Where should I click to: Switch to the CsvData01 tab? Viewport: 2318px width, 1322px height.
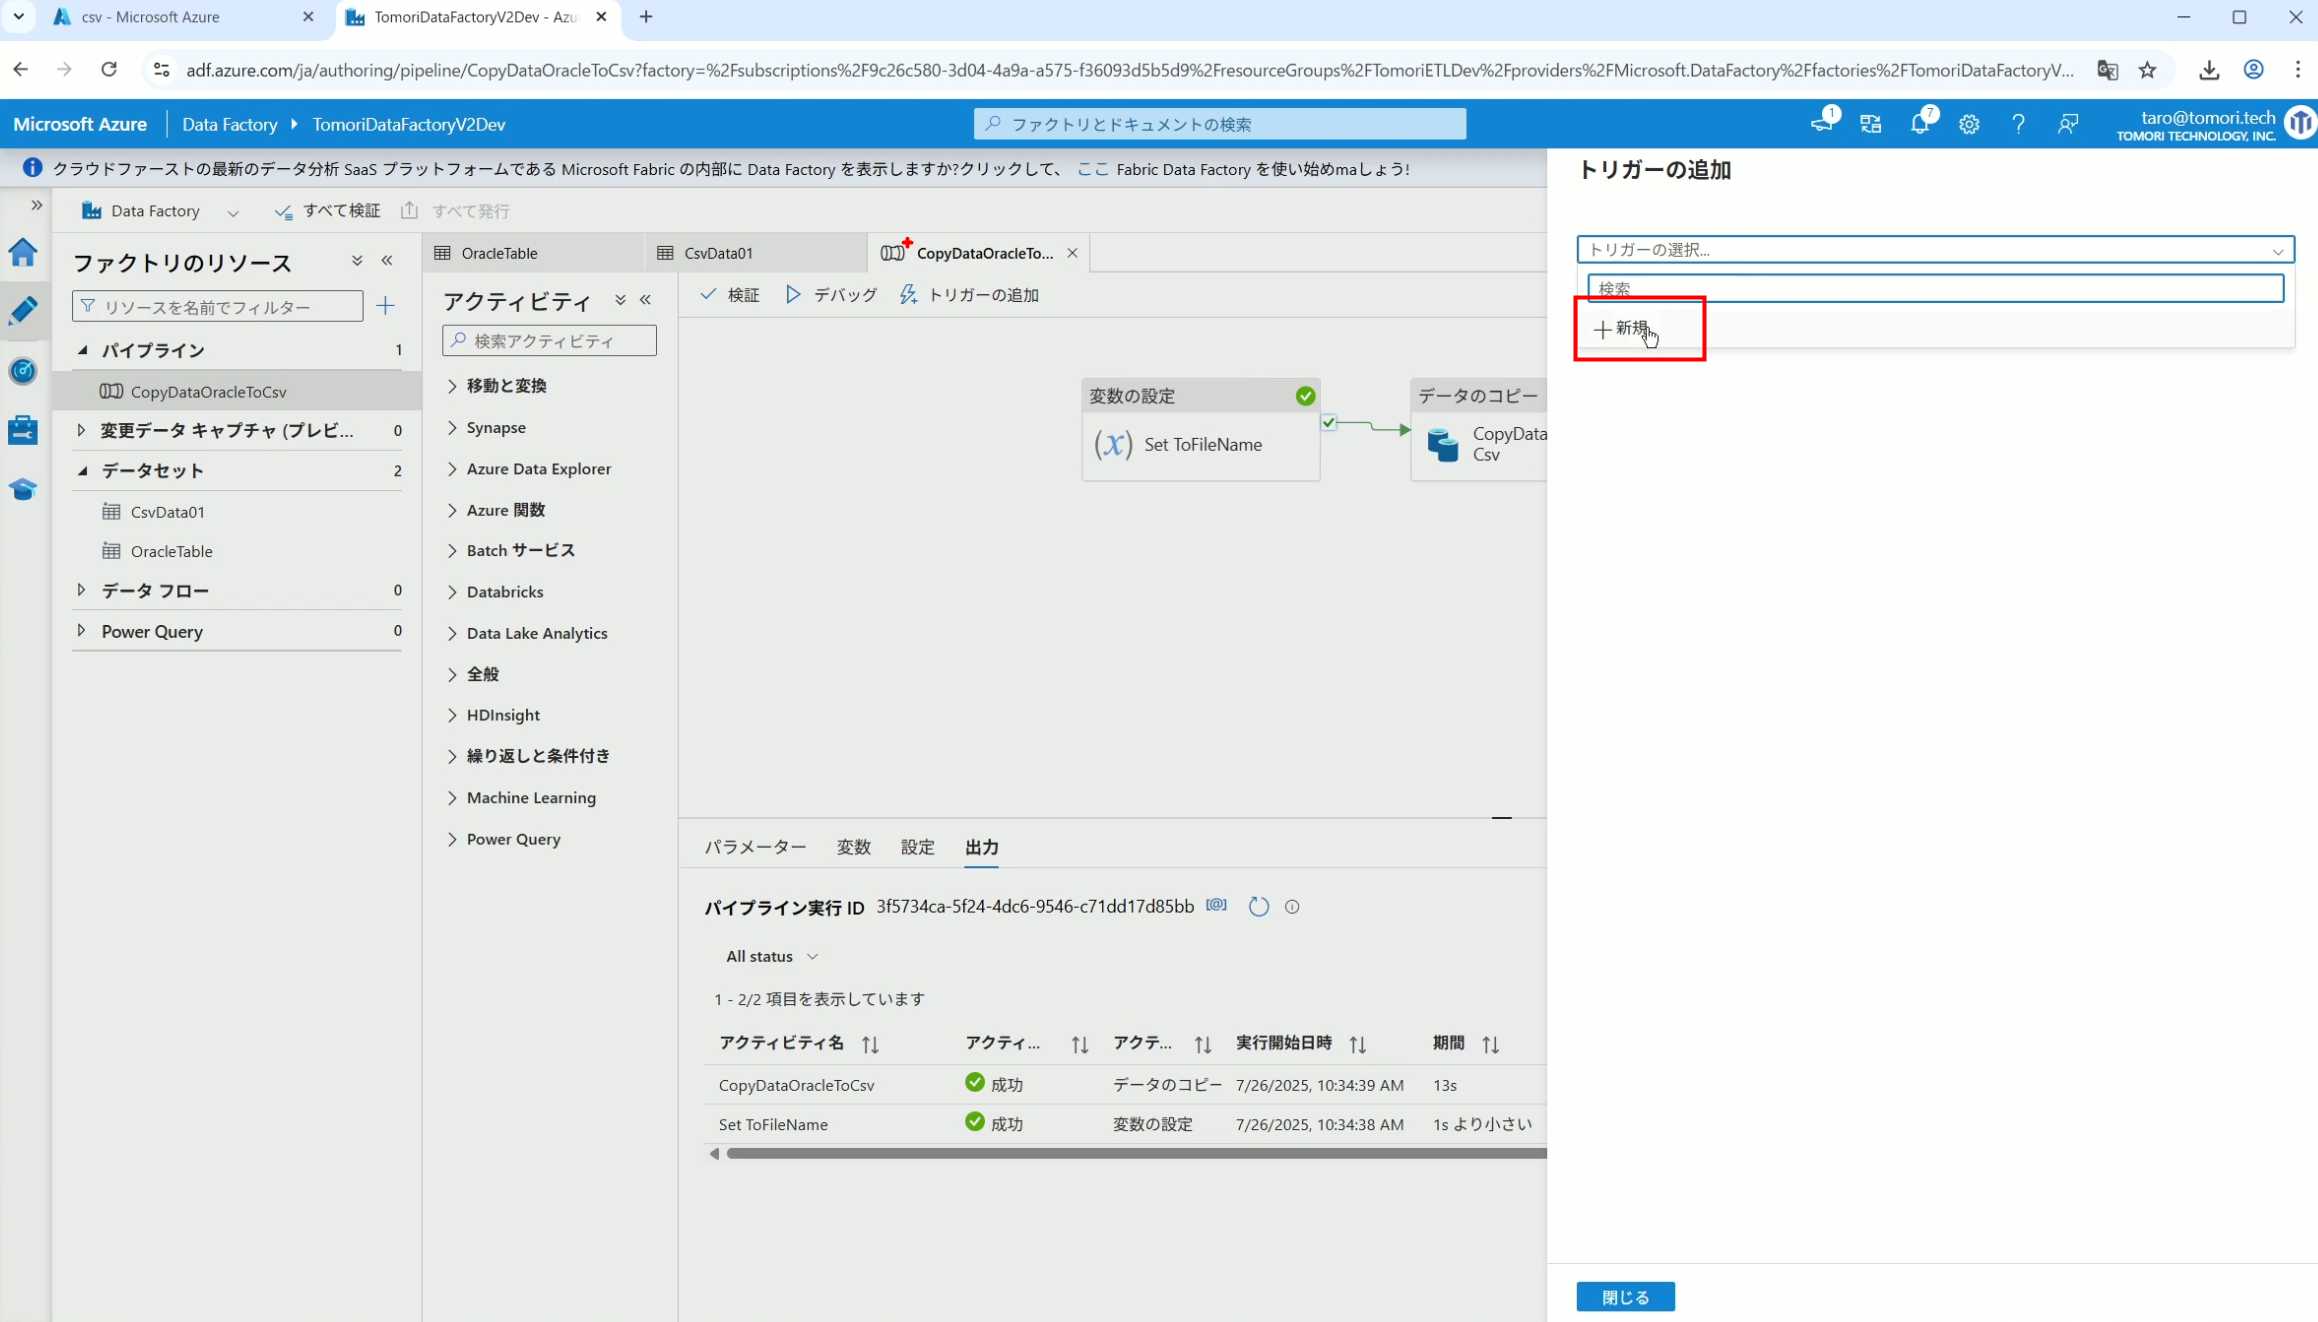pos(718,253)
